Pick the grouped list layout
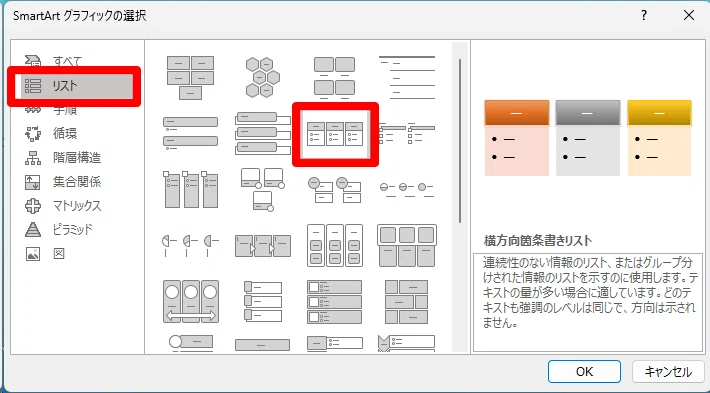This screenshot has width=710, height=393. point(335,245)
